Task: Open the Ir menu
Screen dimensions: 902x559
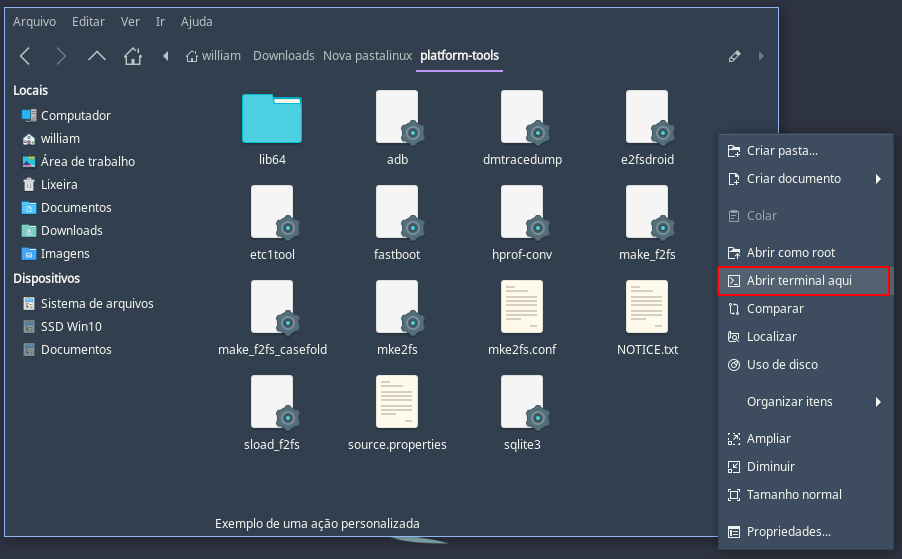Action: [160, 22]
